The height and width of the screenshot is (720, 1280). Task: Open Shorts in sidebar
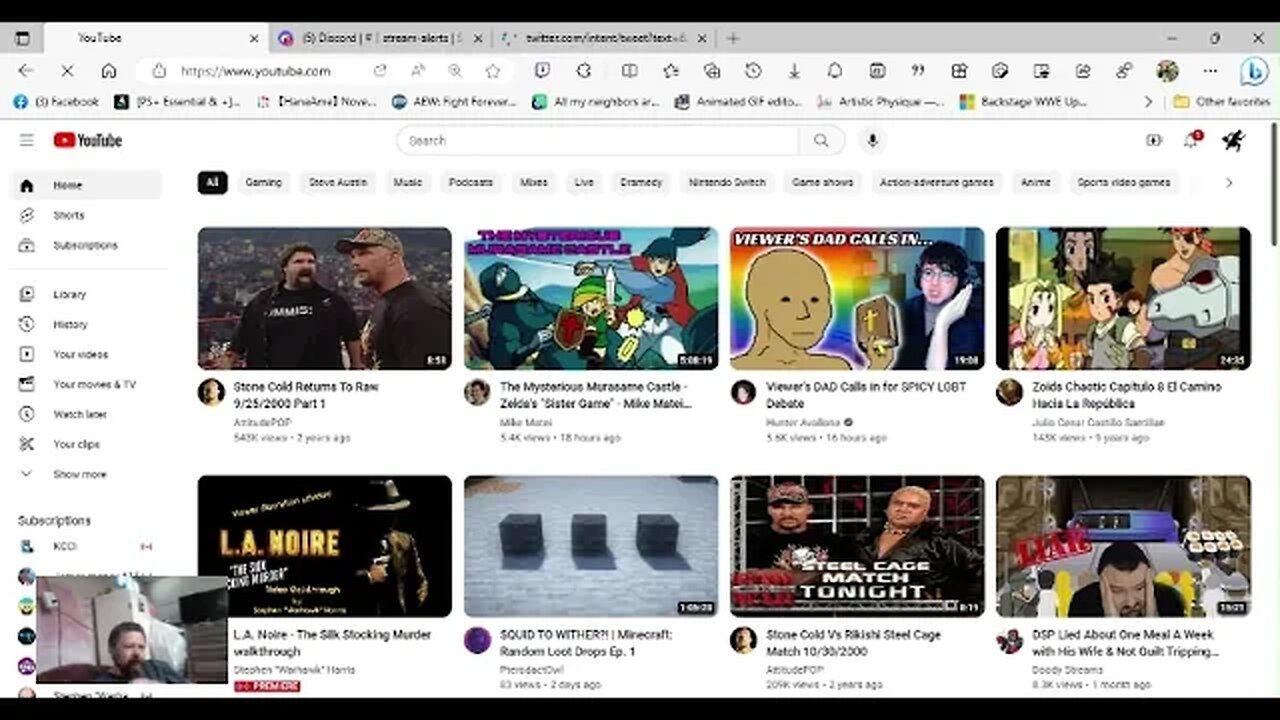click(x=85, y=215)
